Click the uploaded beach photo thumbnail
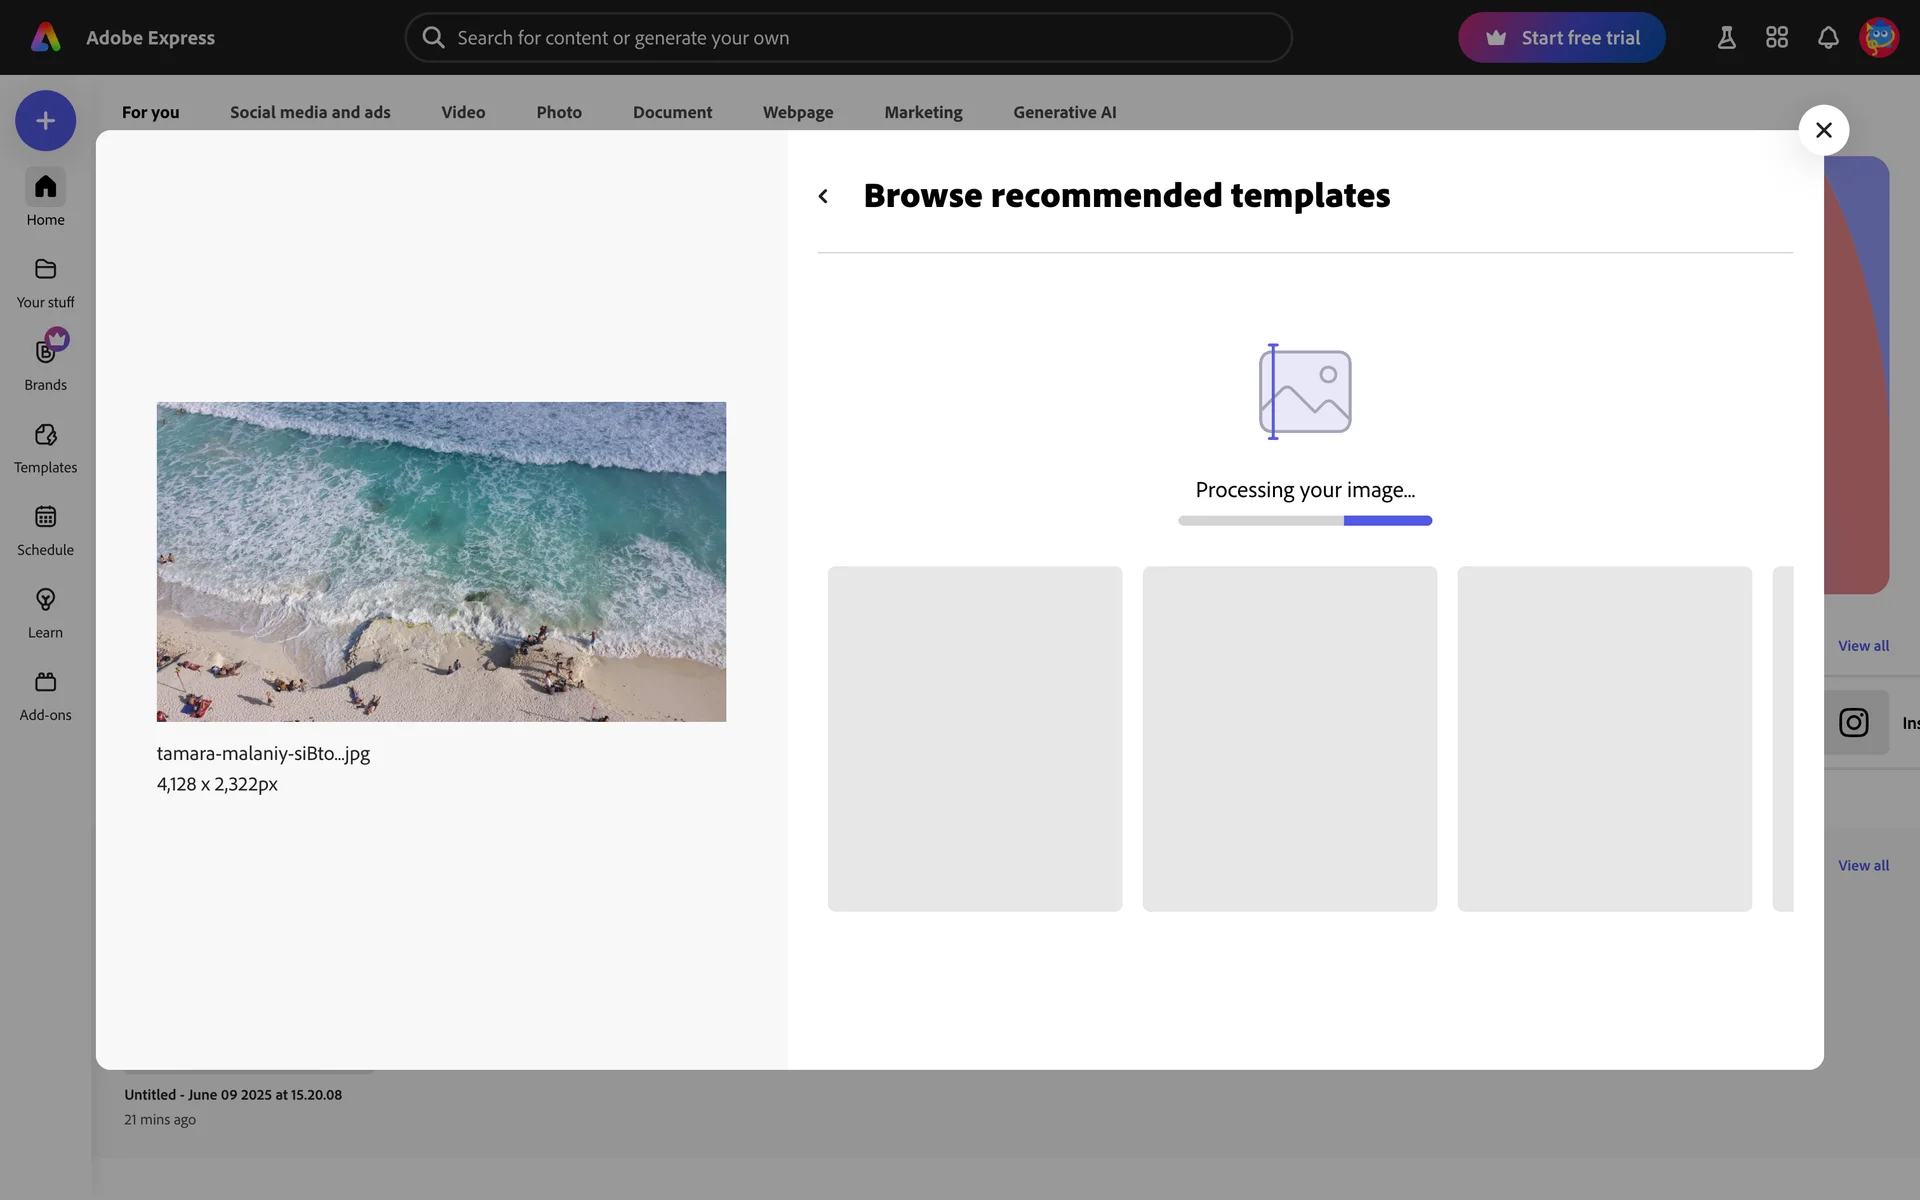This screenshot has height=1200, width=1920. (441, 561)
